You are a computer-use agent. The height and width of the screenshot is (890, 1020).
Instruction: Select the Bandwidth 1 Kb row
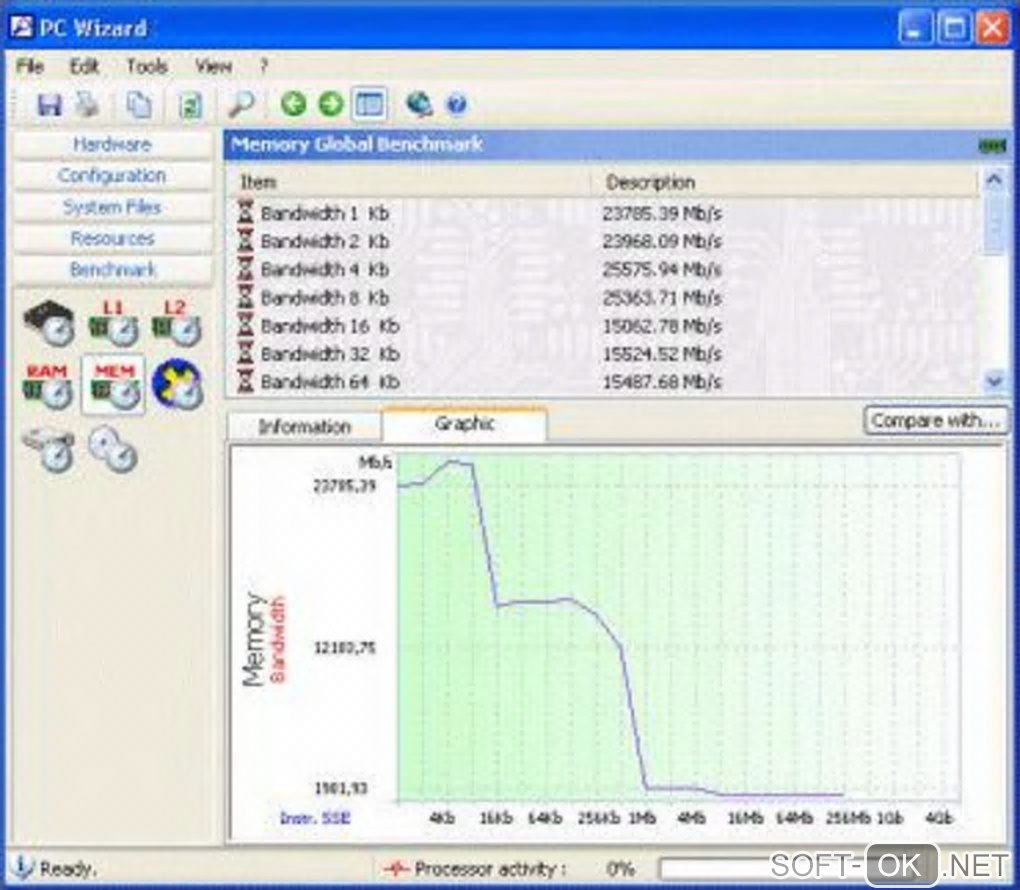(602, 213)
